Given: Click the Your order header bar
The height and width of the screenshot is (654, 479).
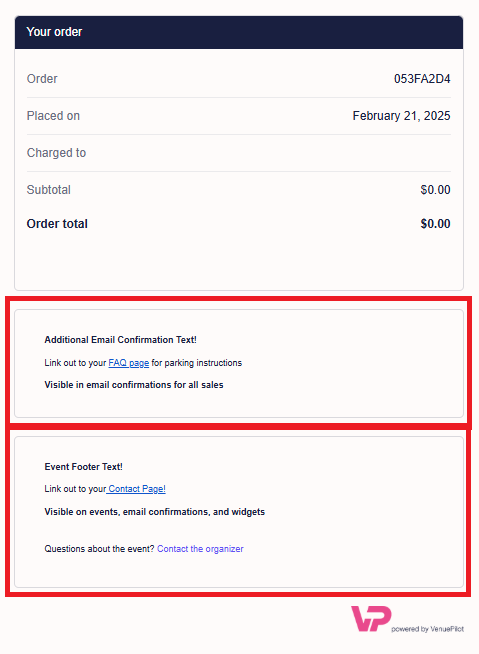Looking at the screenshot, I should [239, 32].
